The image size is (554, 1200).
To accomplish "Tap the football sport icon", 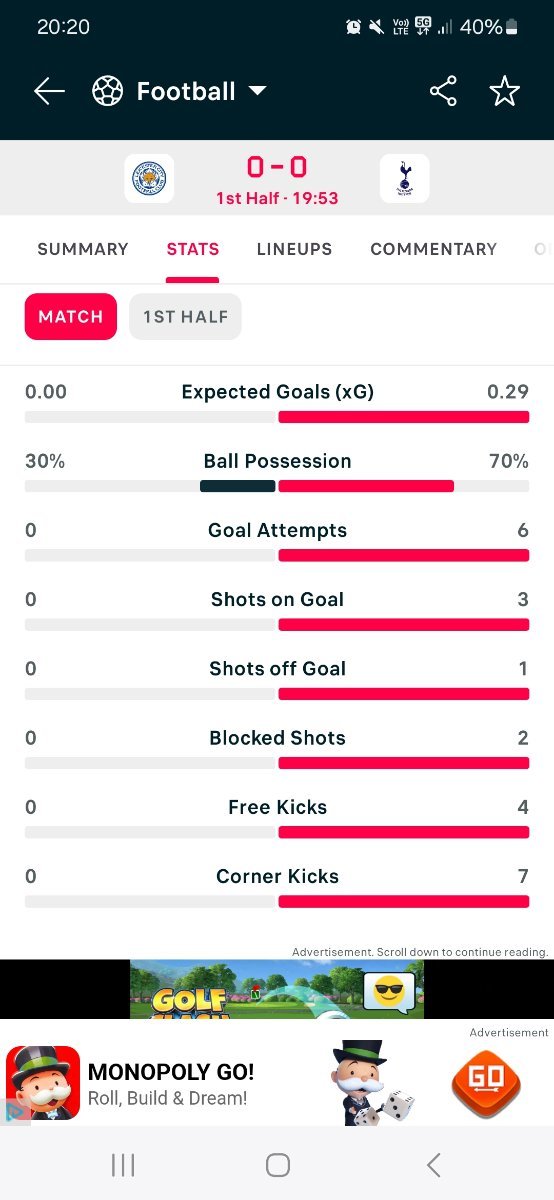I will [x=107, y=92].
